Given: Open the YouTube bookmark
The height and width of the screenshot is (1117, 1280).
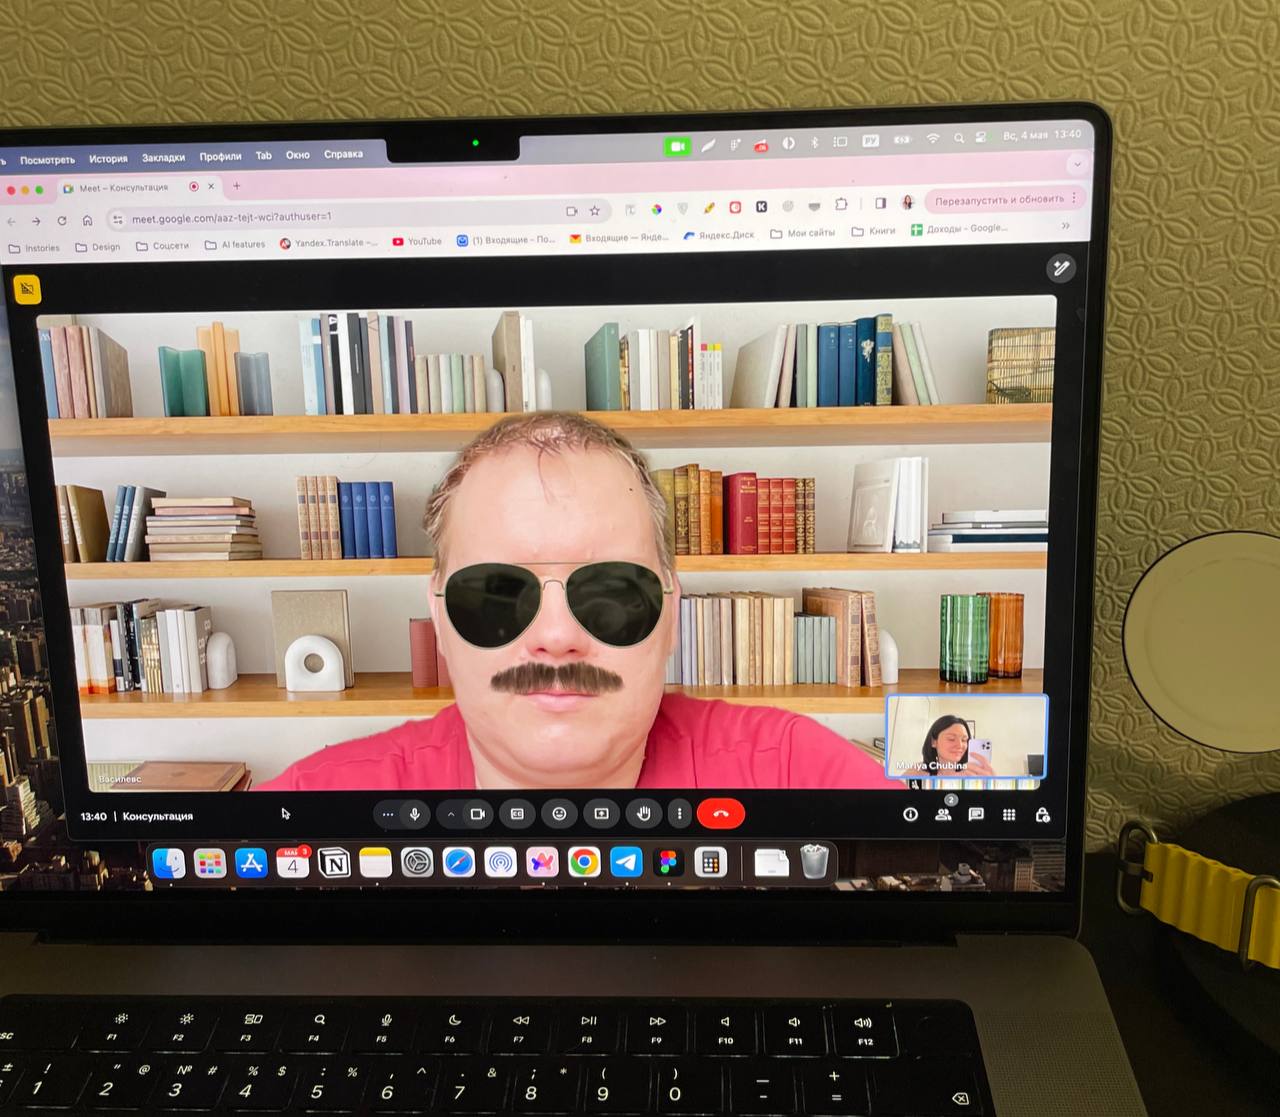Looking at the screenshot, I should (417, 241).
